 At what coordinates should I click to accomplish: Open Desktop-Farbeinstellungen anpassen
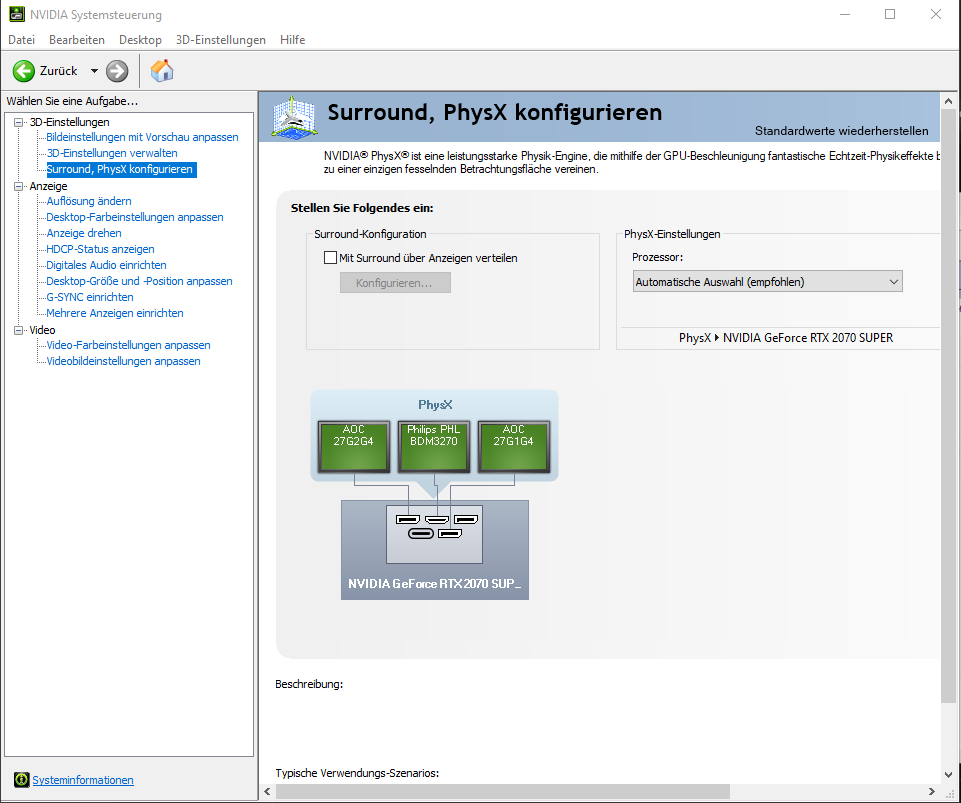tap(135, 217)
